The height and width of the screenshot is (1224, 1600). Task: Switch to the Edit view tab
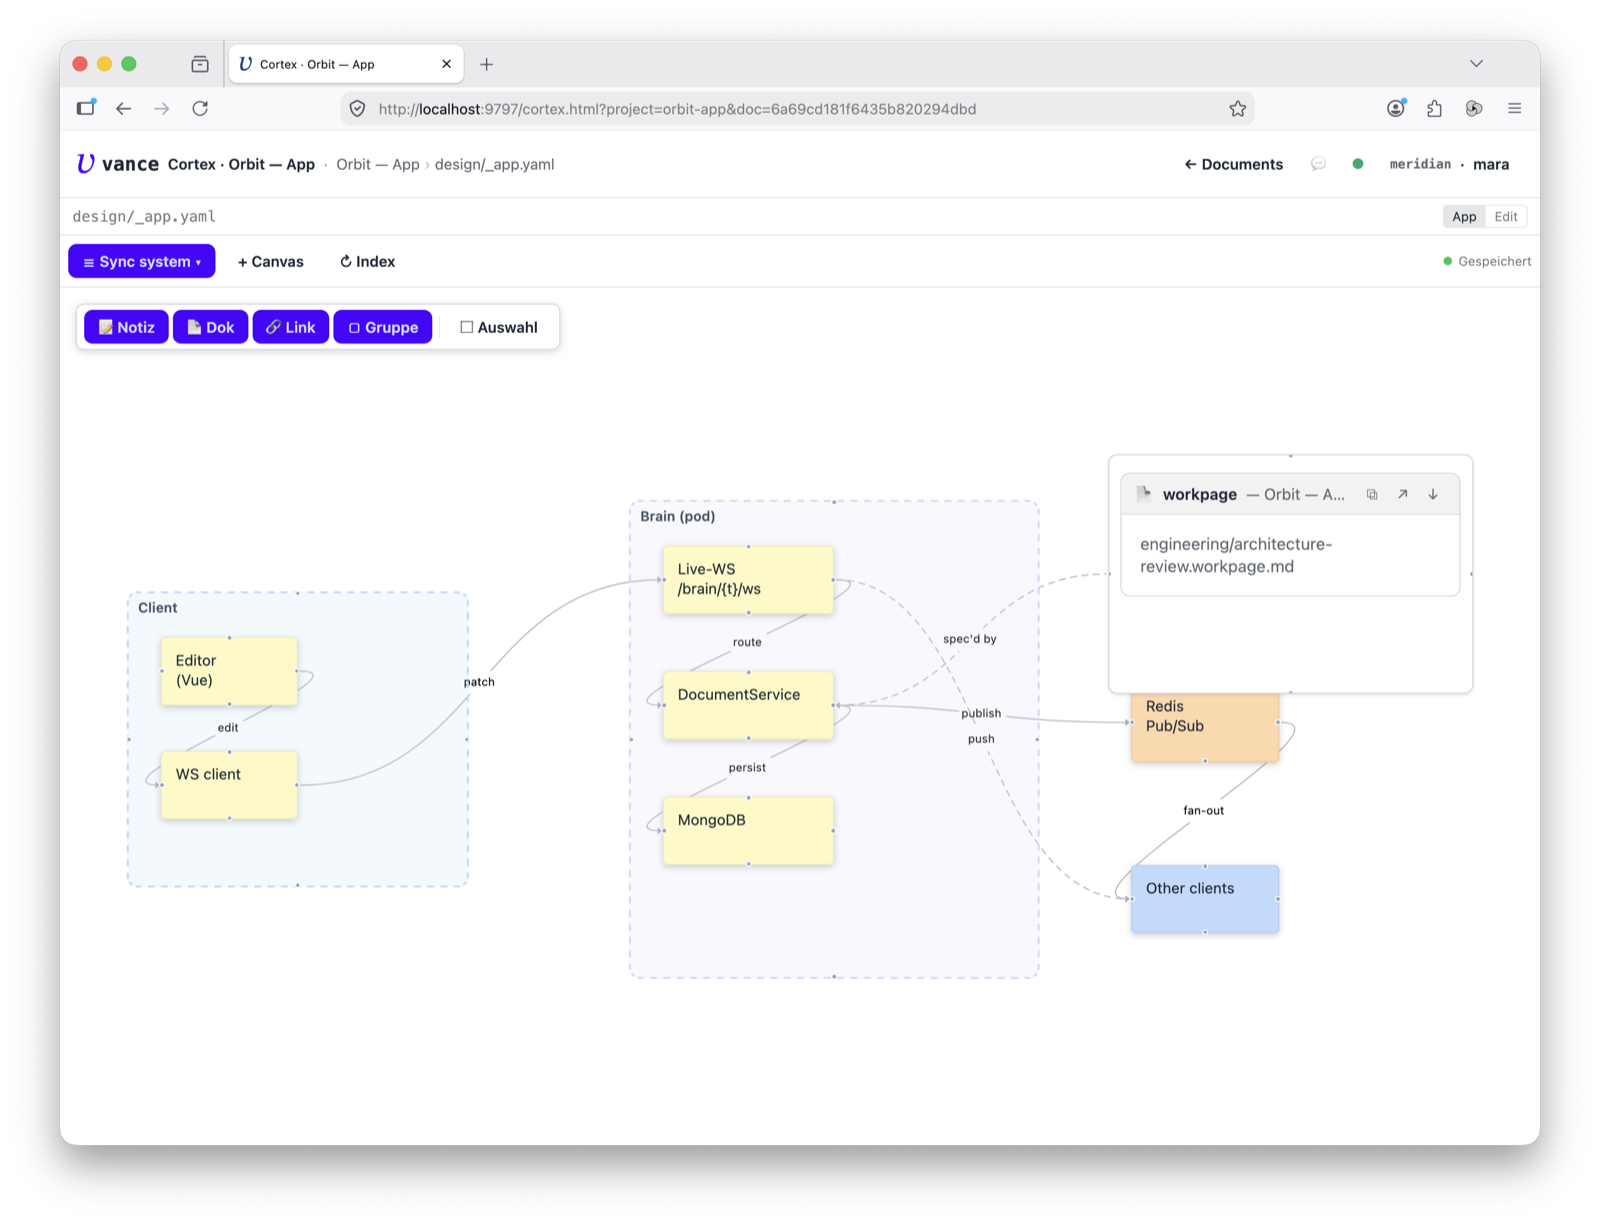[1505, 216]
